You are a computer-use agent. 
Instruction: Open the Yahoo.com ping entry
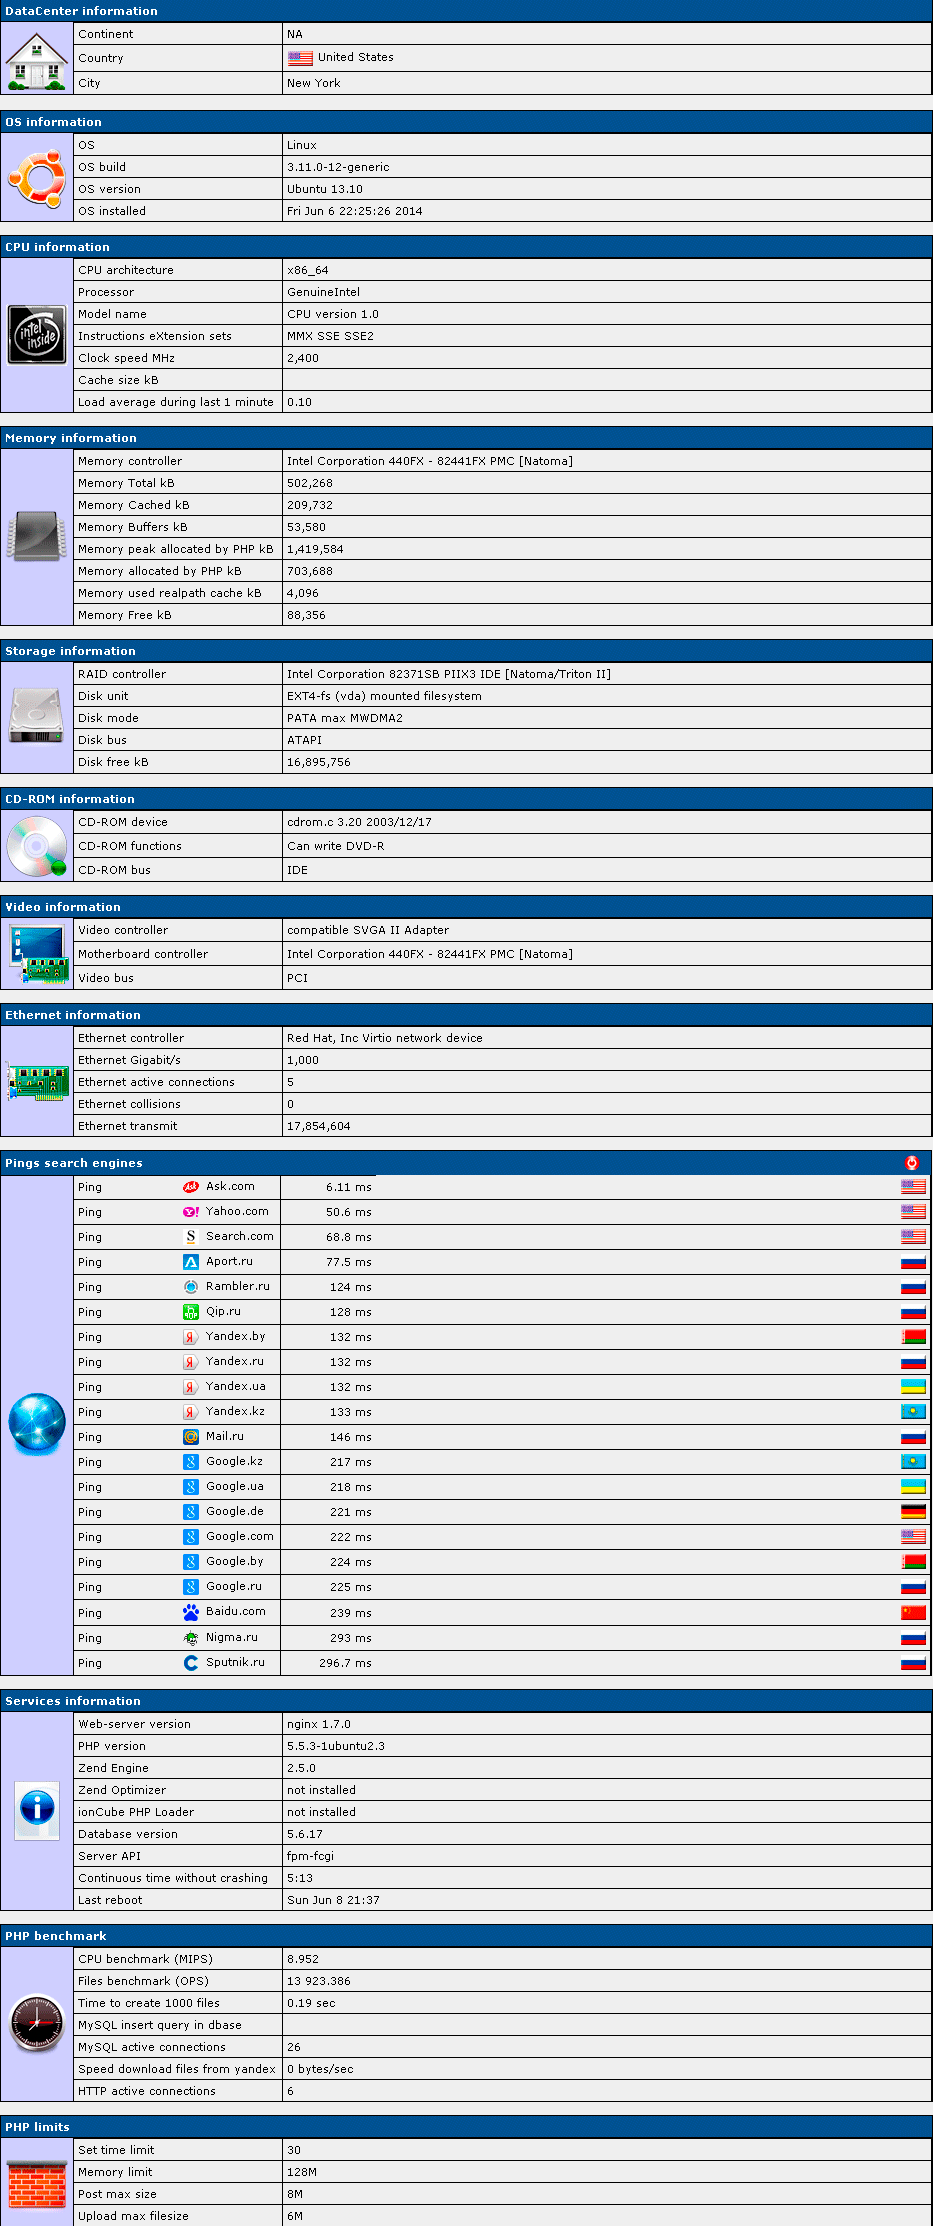click(x=236, y=1212)
